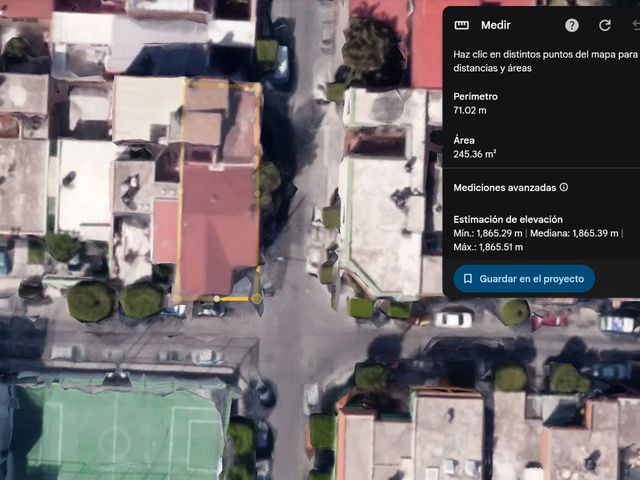Click the Estimación de elevación label
The image size is (640, 480).
pos(508,220)
